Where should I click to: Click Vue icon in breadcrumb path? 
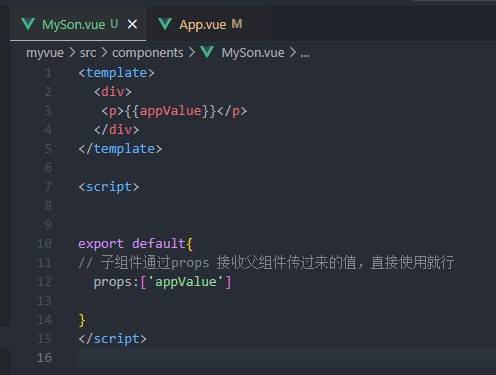[207, 52]
